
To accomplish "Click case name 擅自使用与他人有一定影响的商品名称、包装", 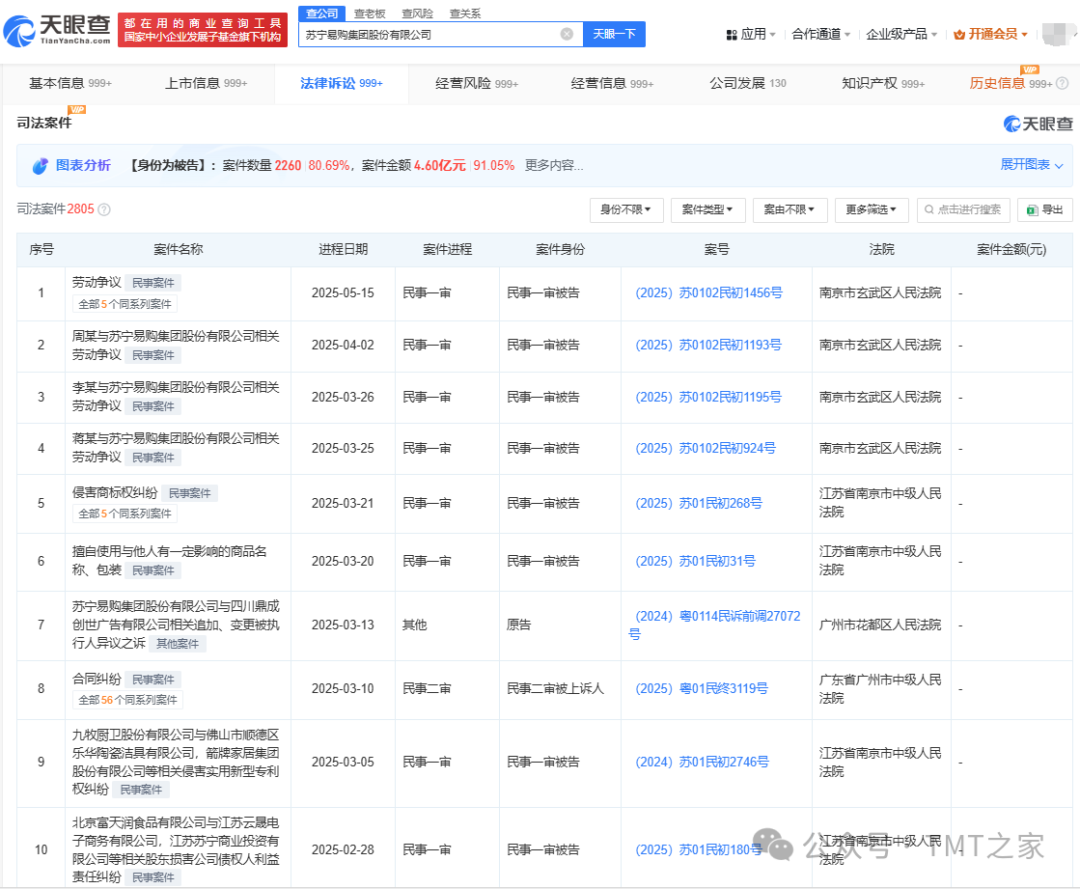I will pyautogui.click(x=169, y=561).
